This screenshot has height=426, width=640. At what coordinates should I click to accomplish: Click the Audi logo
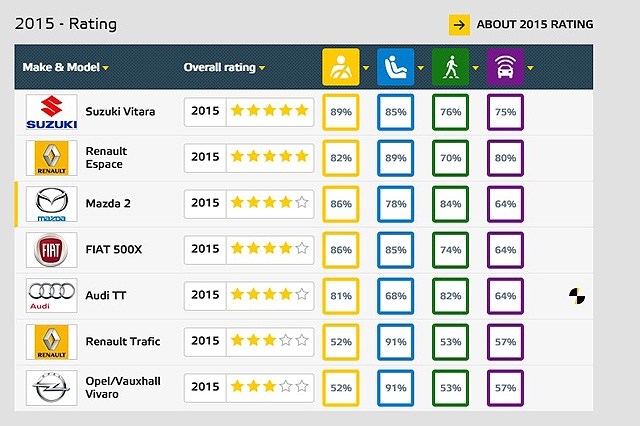[51, 296]
